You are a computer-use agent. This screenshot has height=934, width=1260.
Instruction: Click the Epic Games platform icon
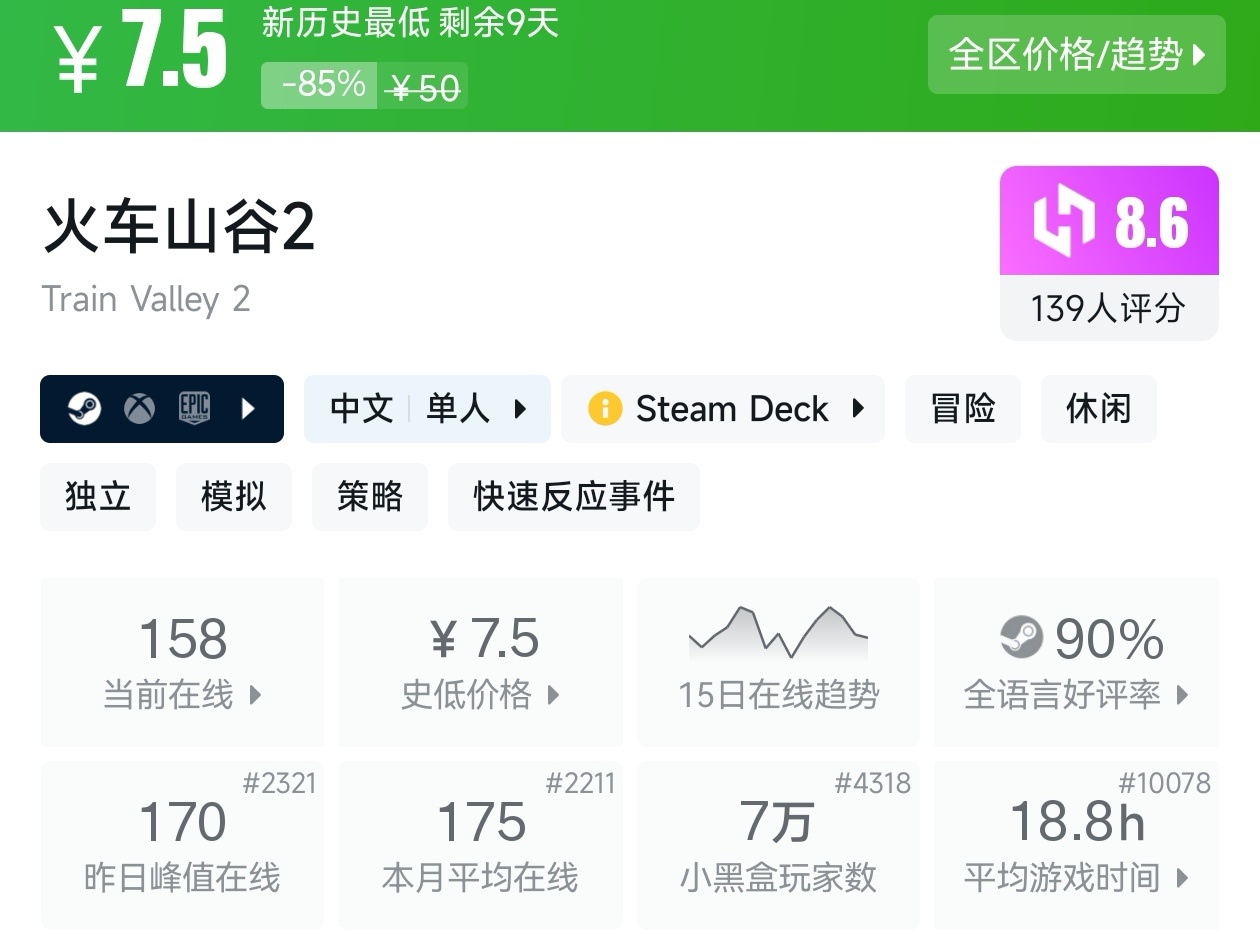point(194,408)
